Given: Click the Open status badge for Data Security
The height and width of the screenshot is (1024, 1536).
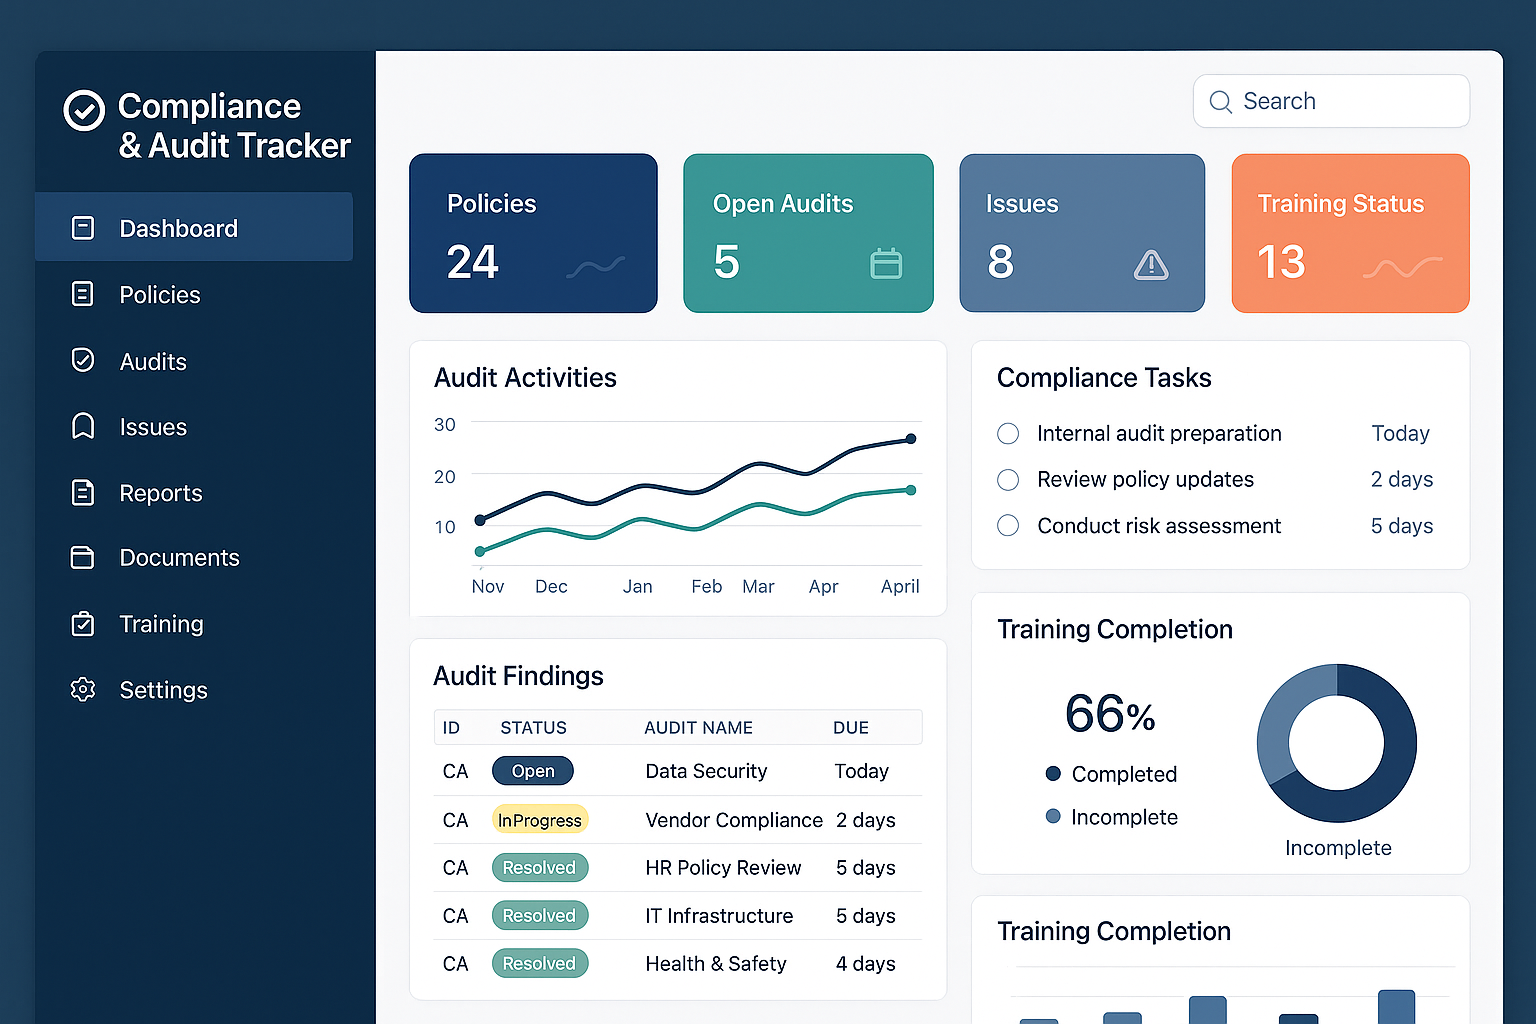Looking at the screenshot, I should [532, 771].
